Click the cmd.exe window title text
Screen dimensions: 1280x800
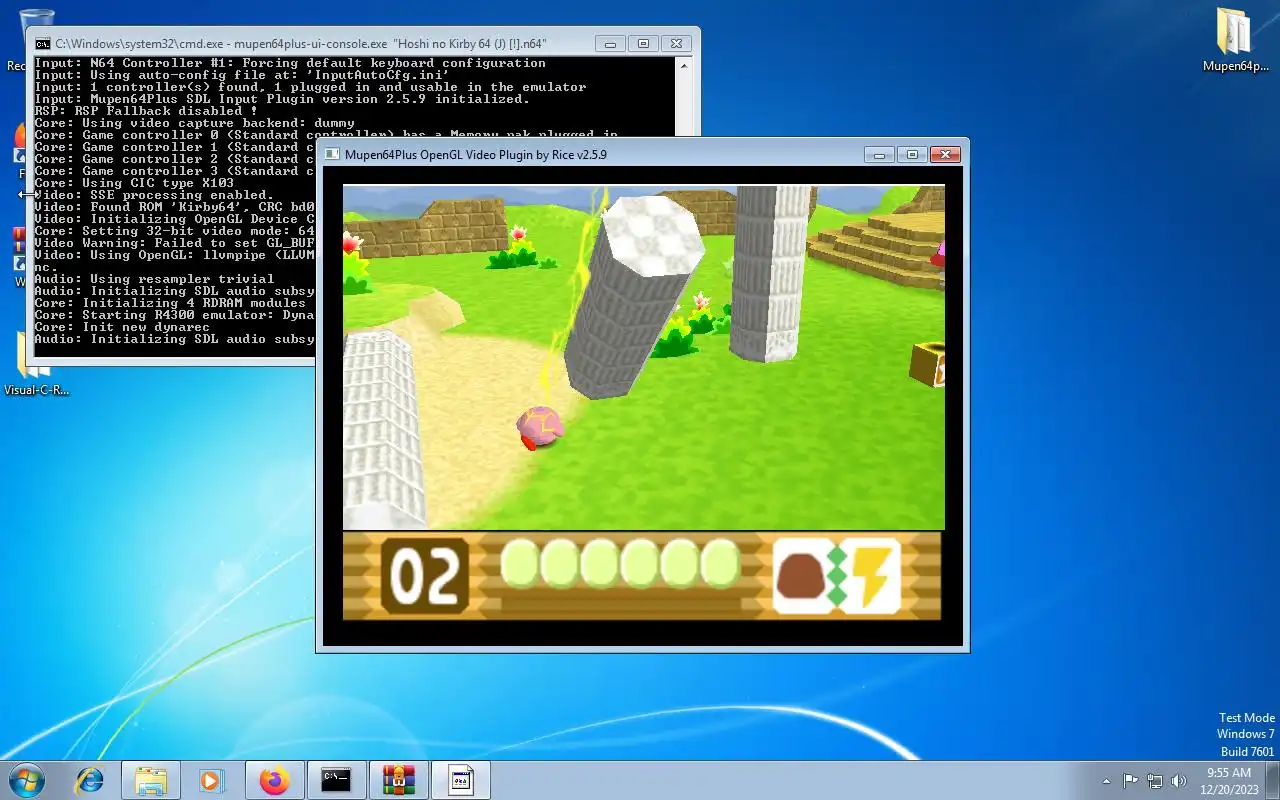[x=301, y=44]
